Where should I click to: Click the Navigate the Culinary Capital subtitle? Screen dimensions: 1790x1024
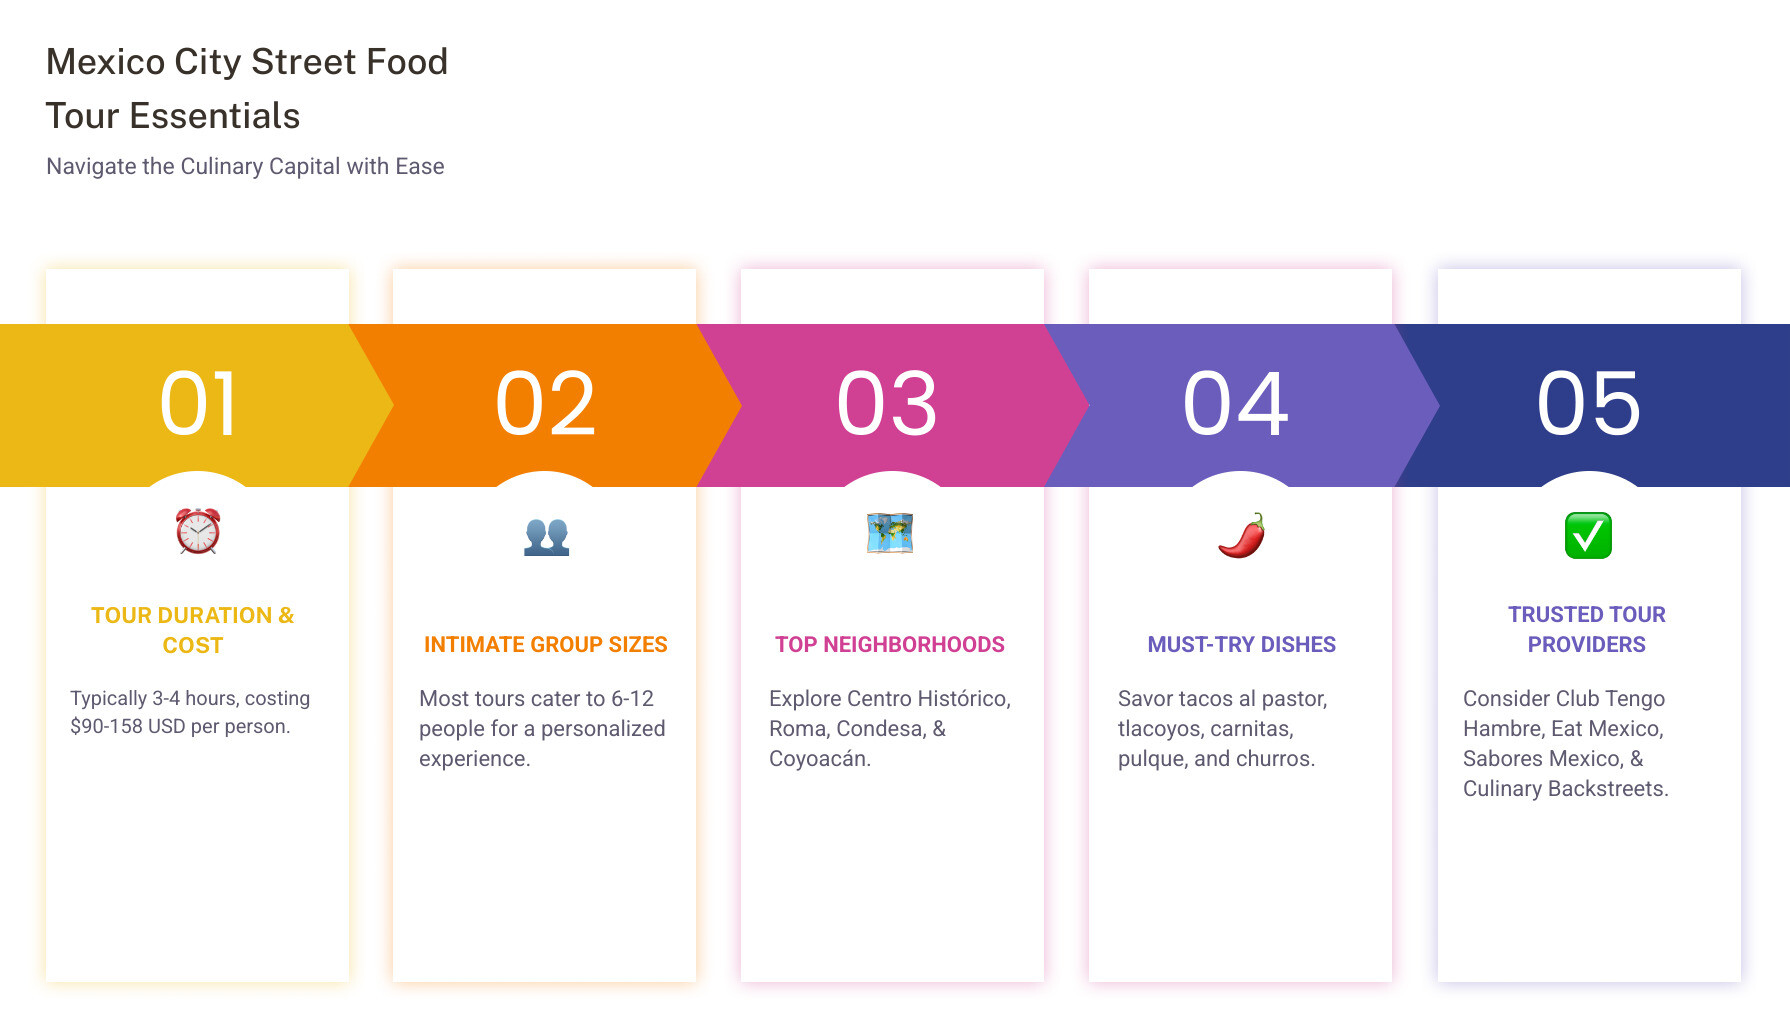[245, 166]
